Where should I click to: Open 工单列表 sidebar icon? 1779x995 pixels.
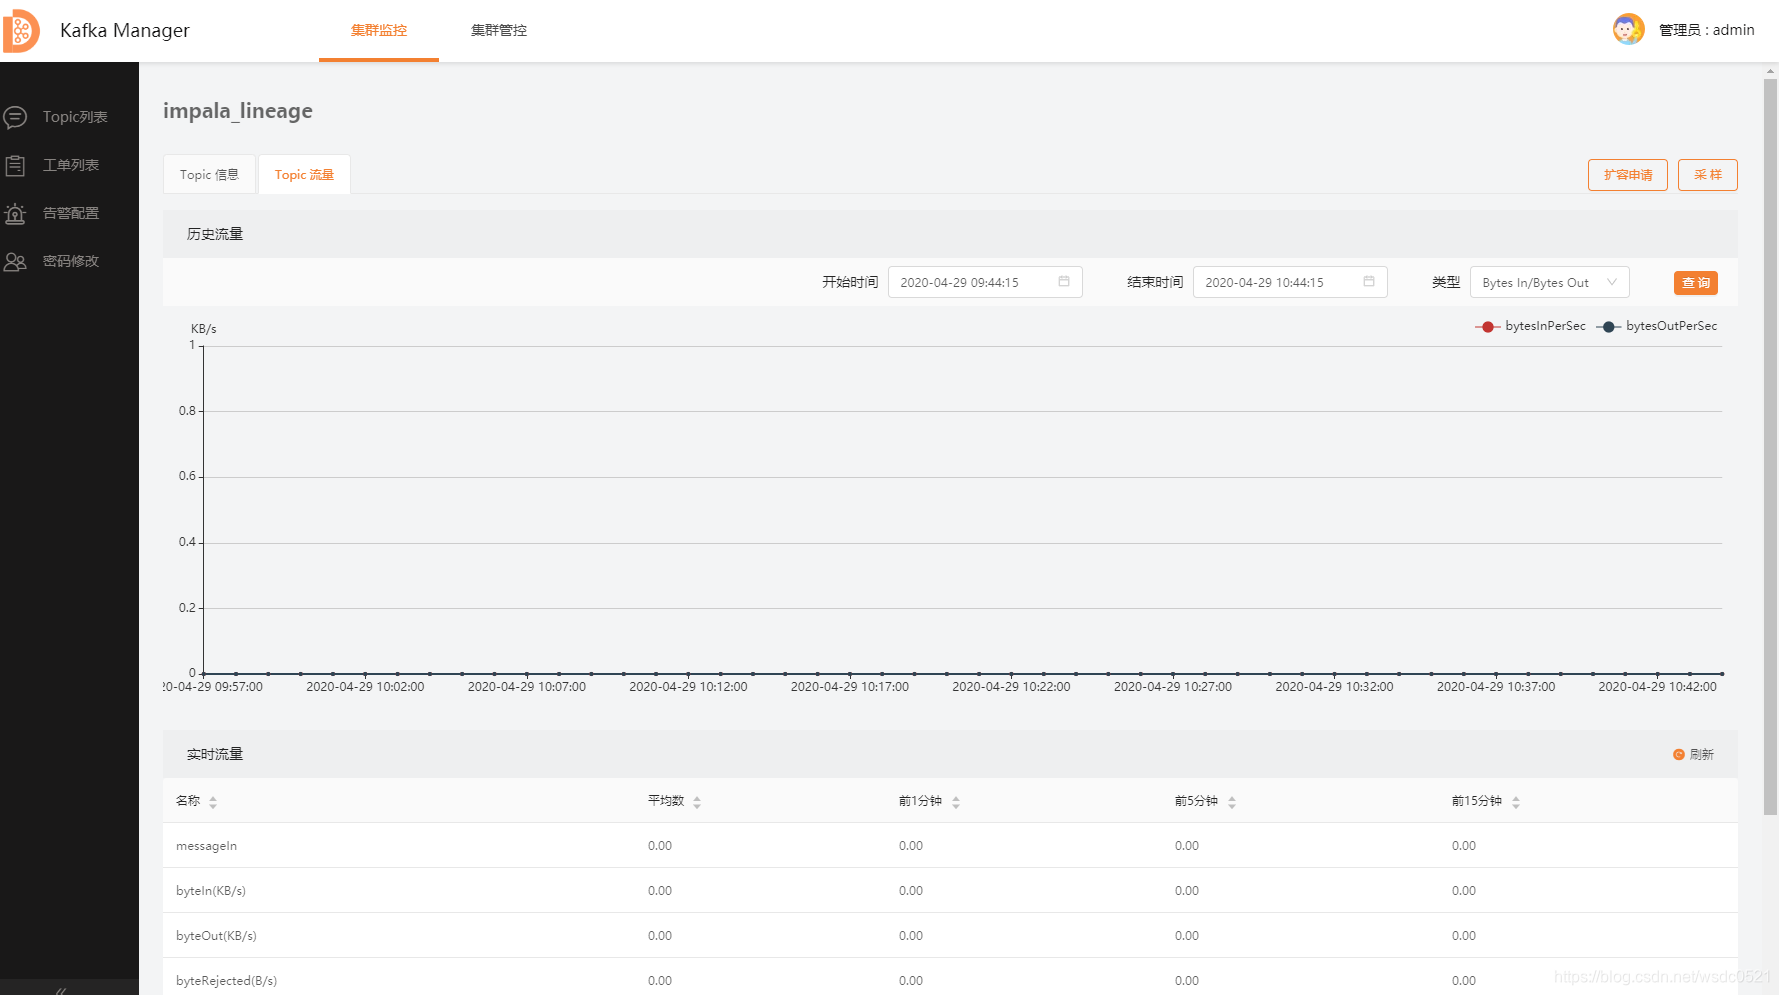[15, 165]
